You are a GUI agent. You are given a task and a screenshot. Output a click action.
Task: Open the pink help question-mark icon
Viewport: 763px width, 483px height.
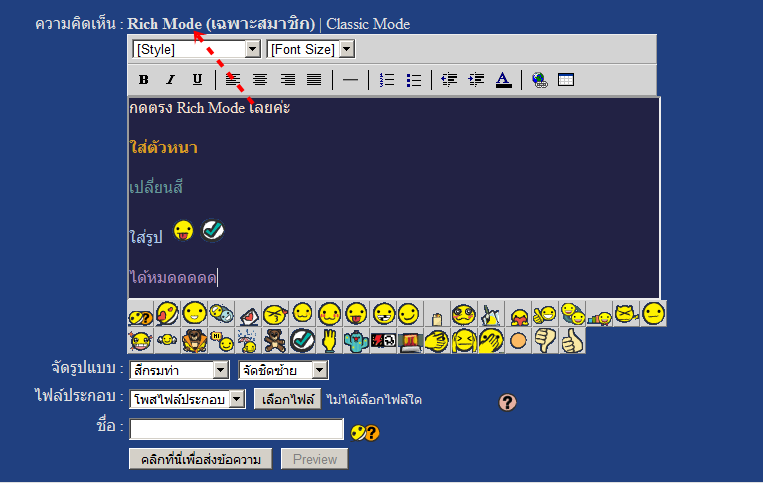(508, 402)
